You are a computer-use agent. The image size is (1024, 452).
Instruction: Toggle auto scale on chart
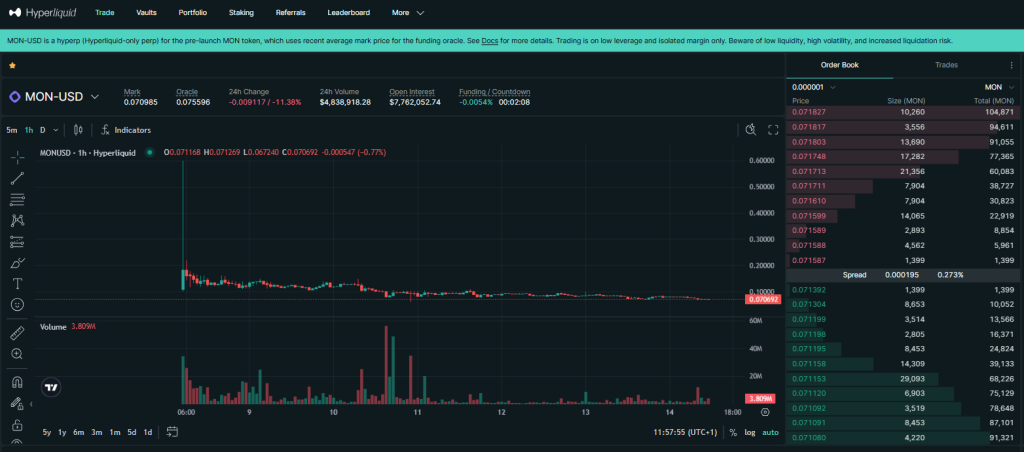tap(770, 432)
